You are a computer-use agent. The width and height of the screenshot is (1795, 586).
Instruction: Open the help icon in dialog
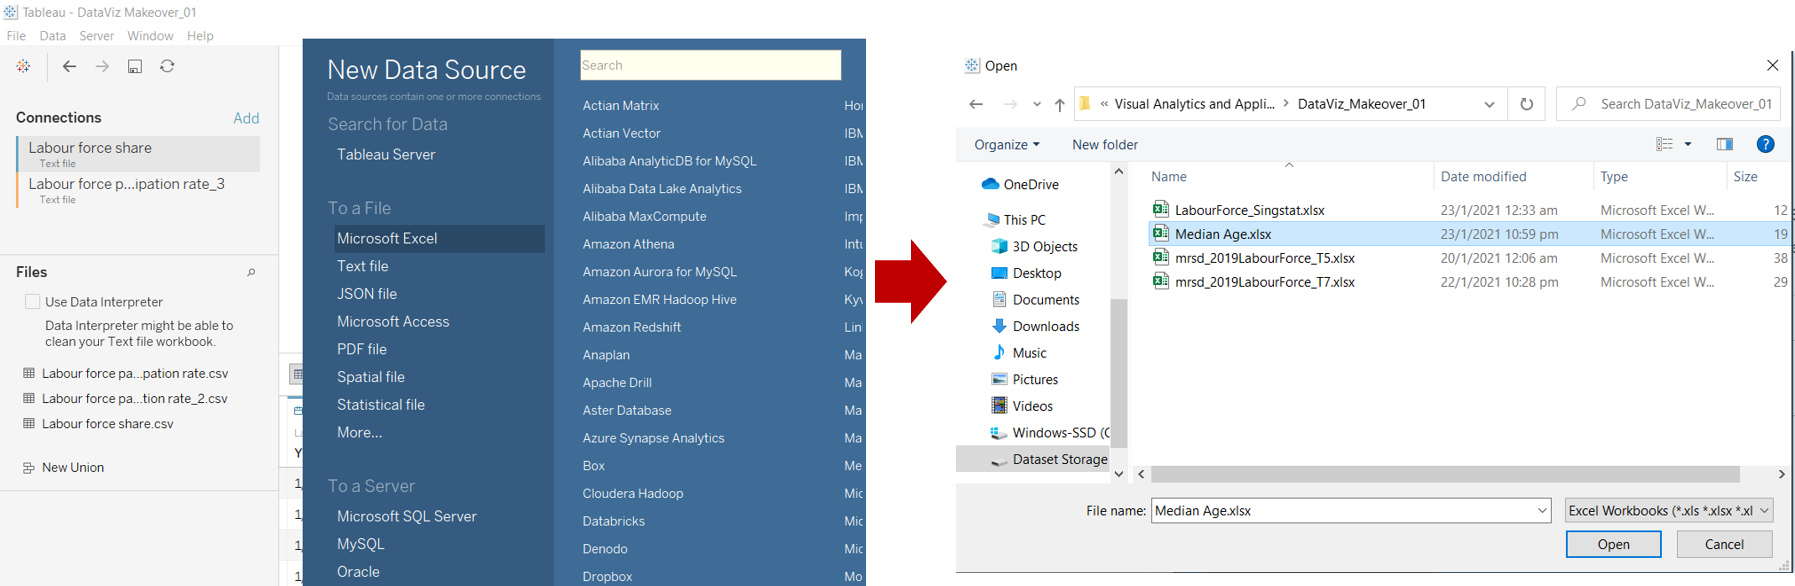pos(1765,144)
